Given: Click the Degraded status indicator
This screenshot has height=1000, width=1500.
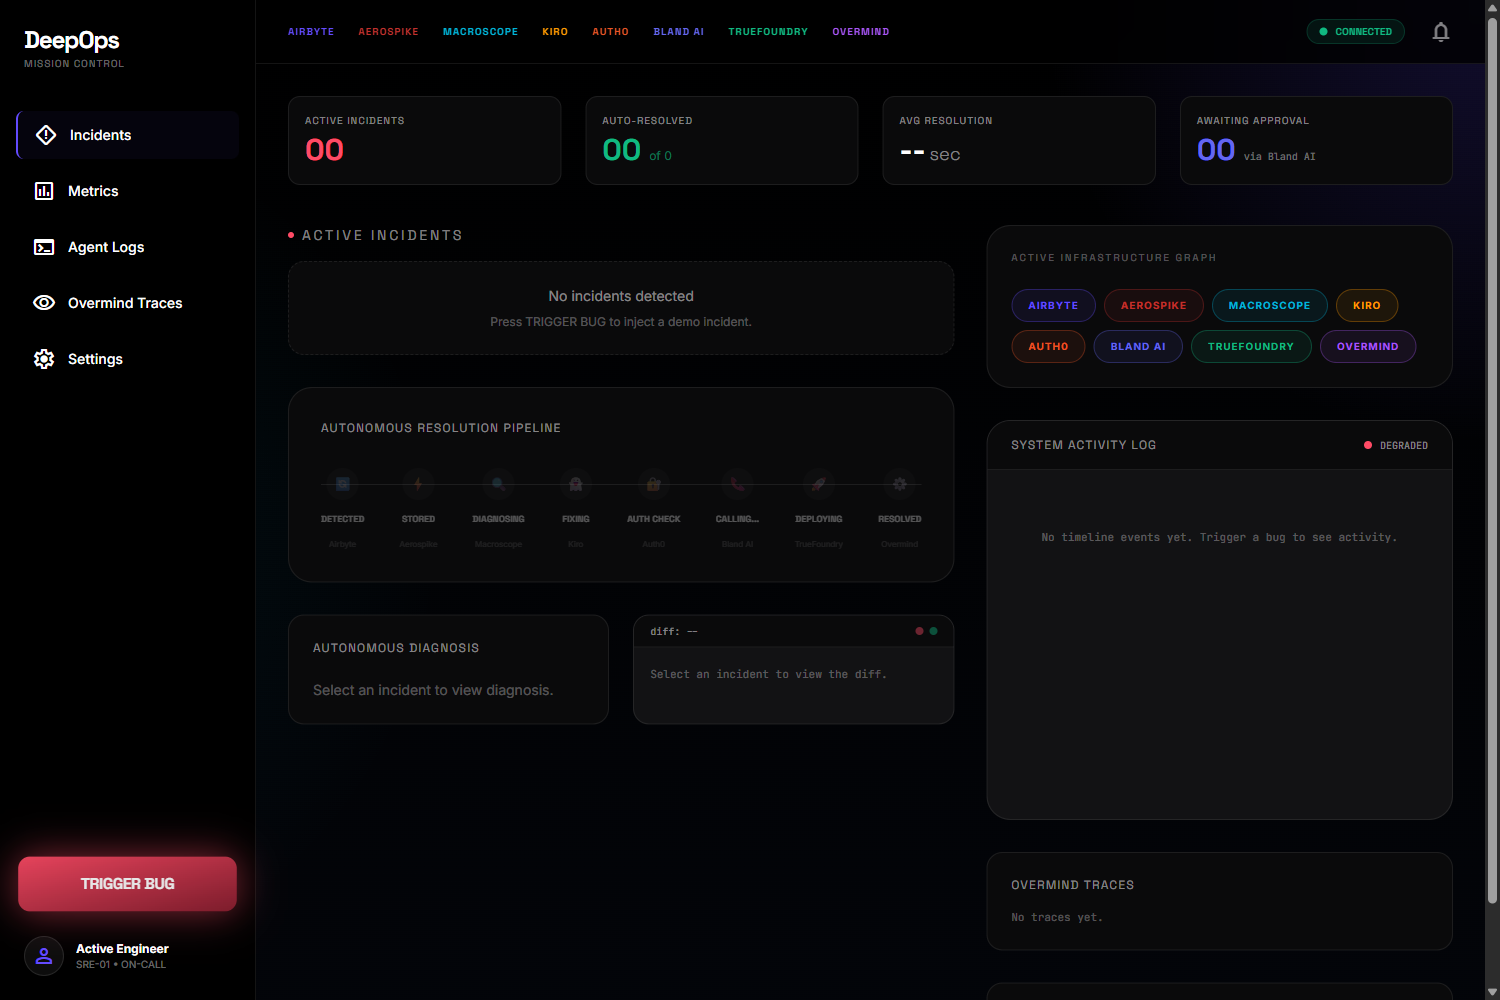Looking at the screenshot, I should (x=1396, y=446).
